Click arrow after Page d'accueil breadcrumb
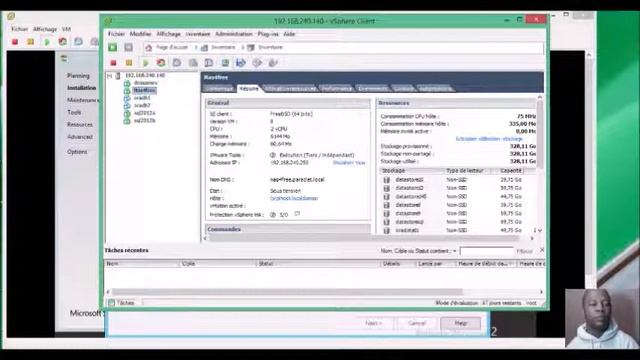Screen dimensions: 640x360 pyautogui.click(x=196, y=48)
